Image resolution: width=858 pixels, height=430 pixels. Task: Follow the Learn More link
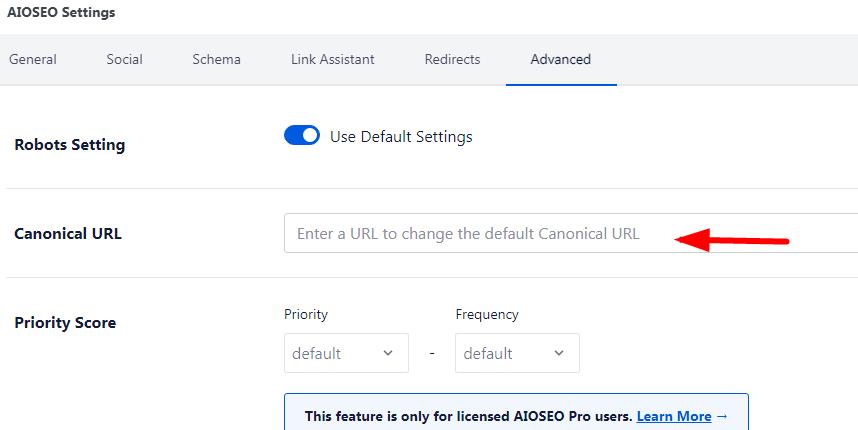(674, 416)
